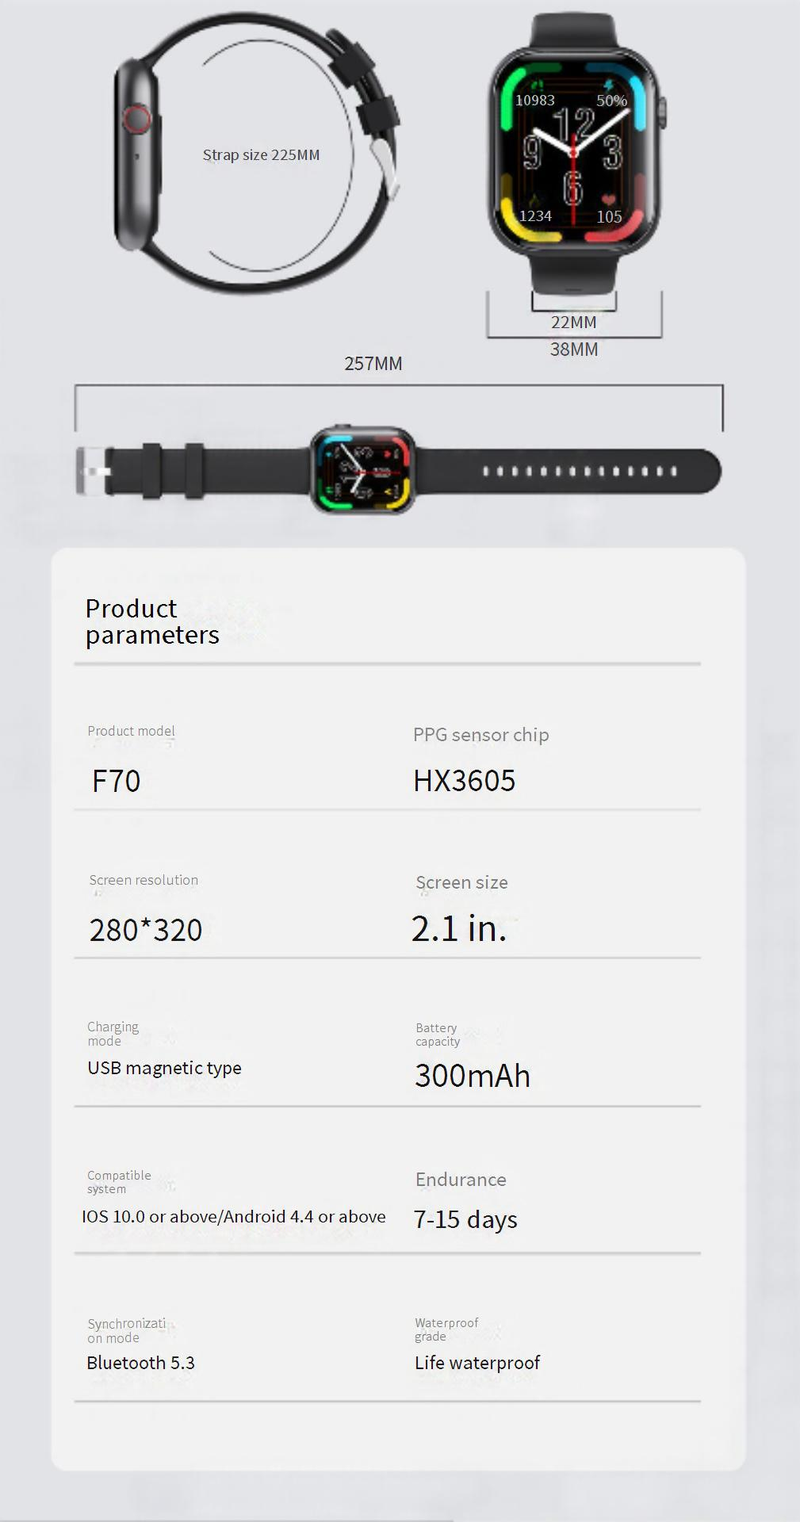Image resolution: width=800 pixels, height=1522 pixels.
Task: Click the flame icon above 1234
Action: [x=534, y=200]
